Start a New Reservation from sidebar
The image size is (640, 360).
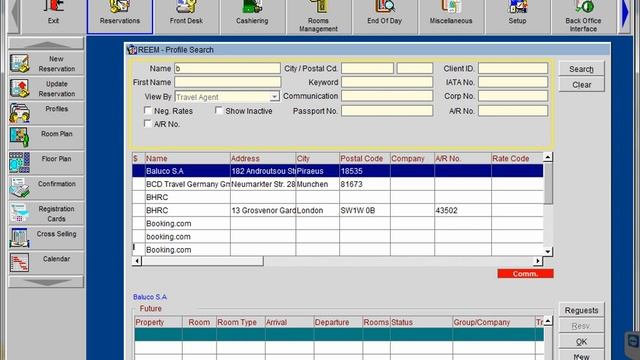pyautogui.click(x=46, y=64)
